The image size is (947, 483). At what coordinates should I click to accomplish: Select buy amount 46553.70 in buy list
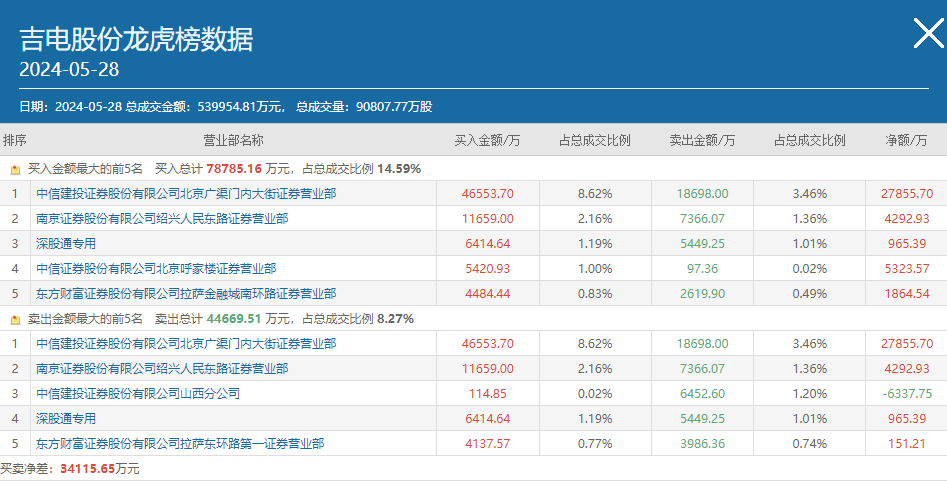488,194
